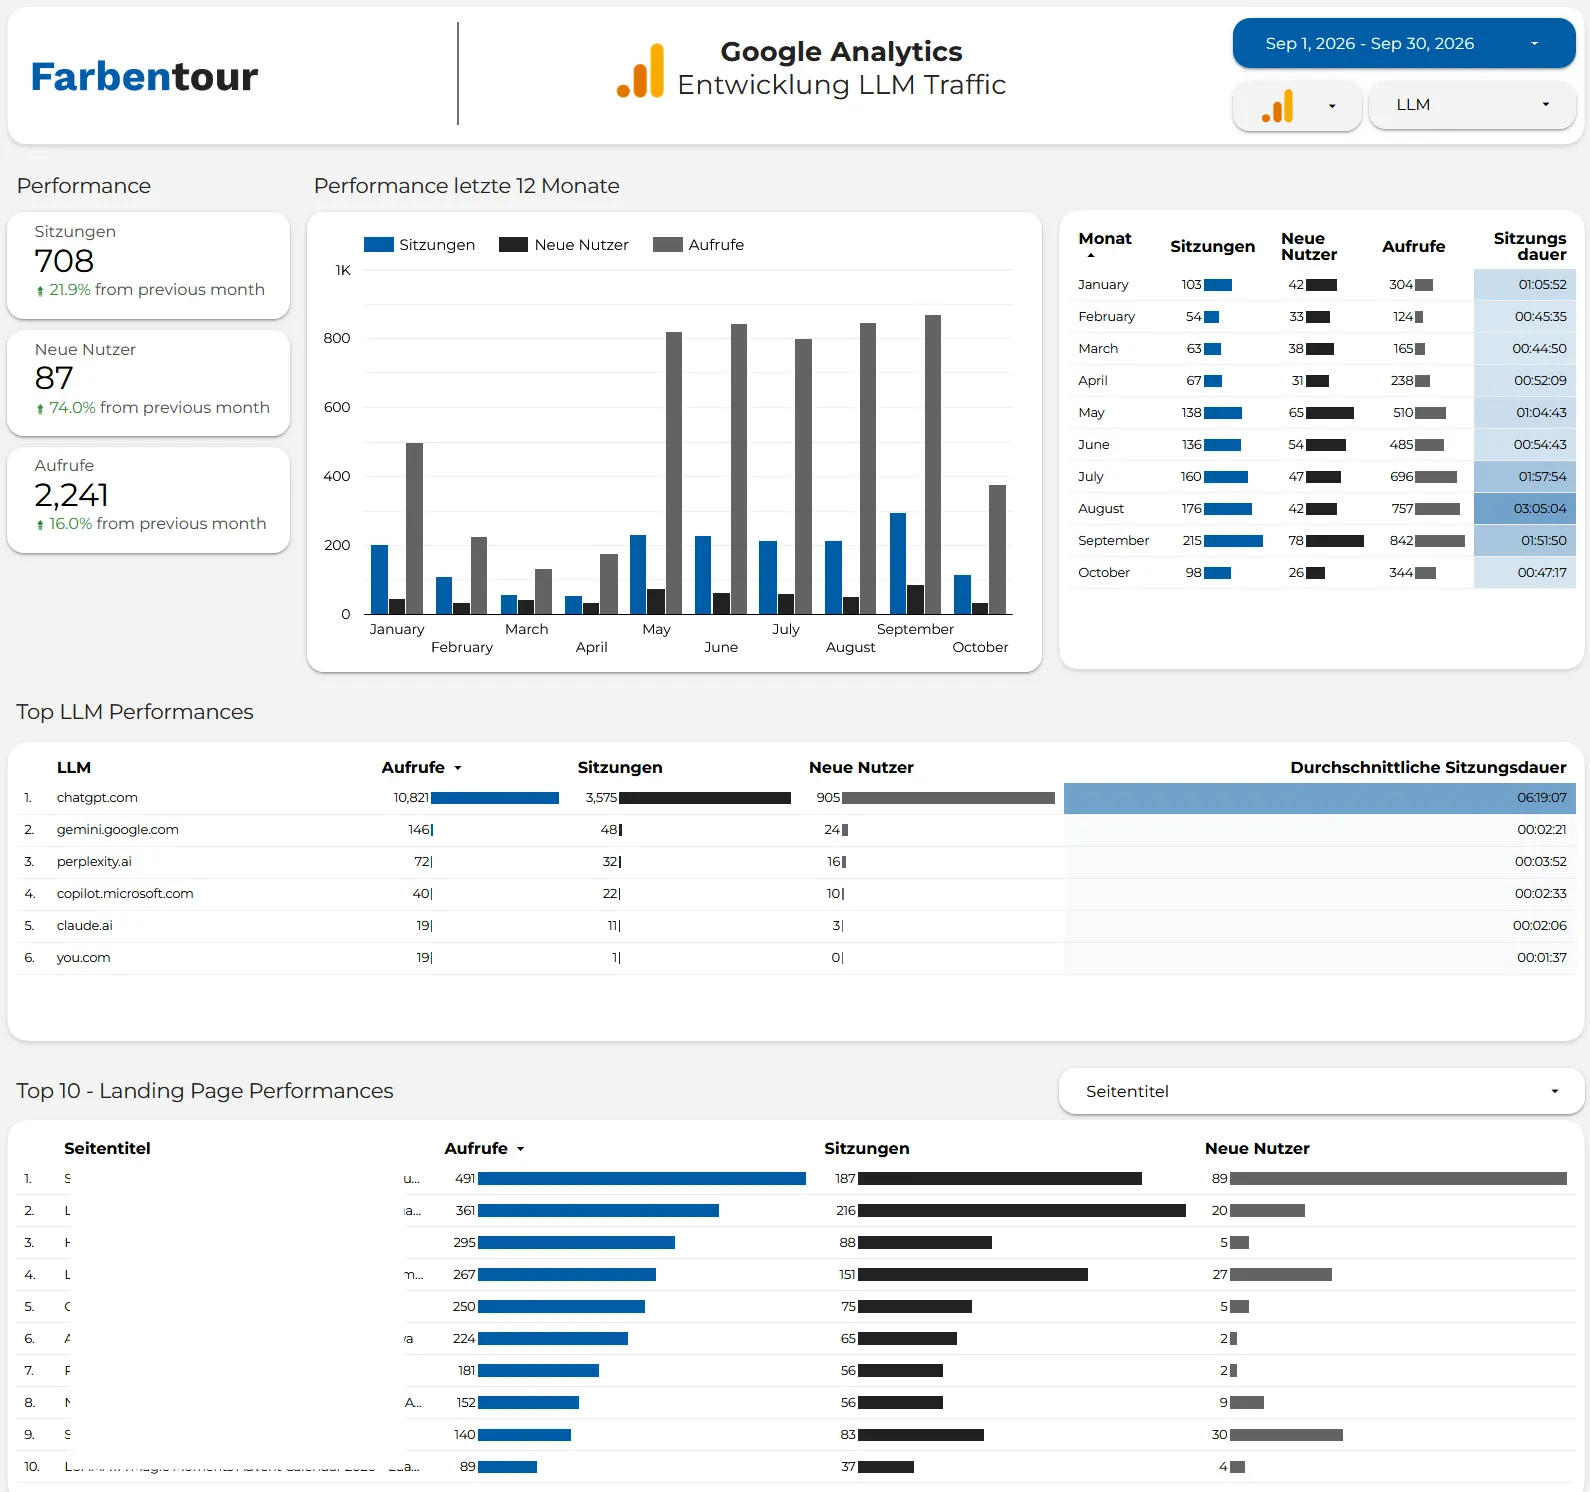Toggle Neue Nutzer legend entry in chart

564,245
